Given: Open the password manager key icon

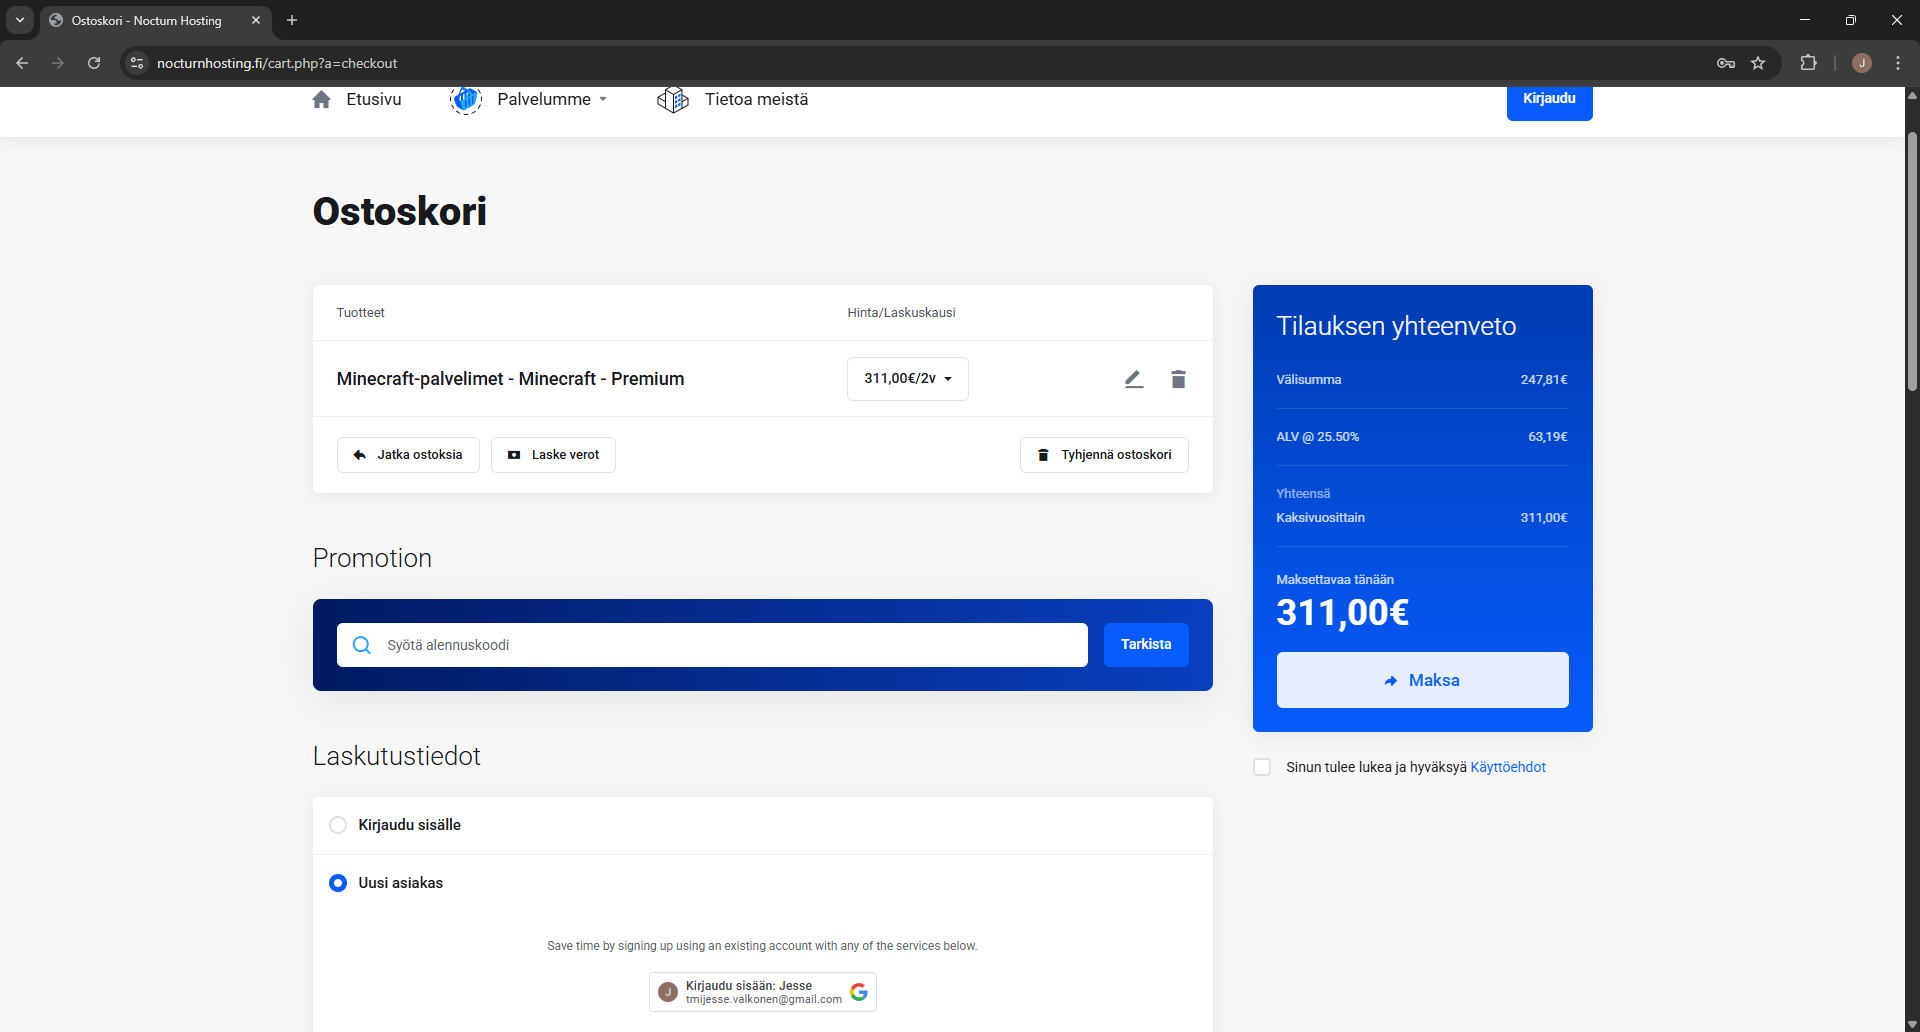Looking at the screenshot, I should pyautogui.click(x=1726, y=63).
